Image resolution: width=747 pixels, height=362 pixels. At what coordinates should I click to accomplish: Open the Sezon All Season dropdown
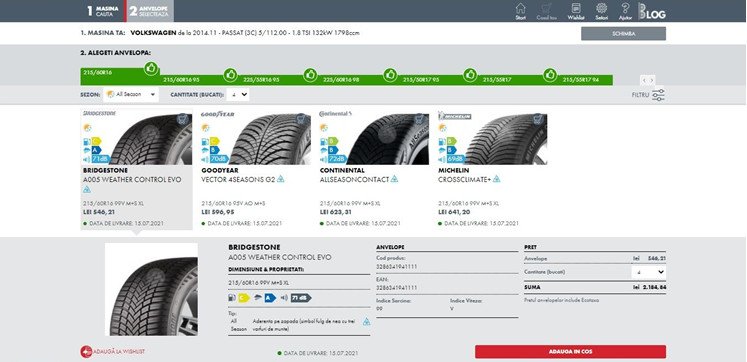pyautogui.click(x=131, y=94)
